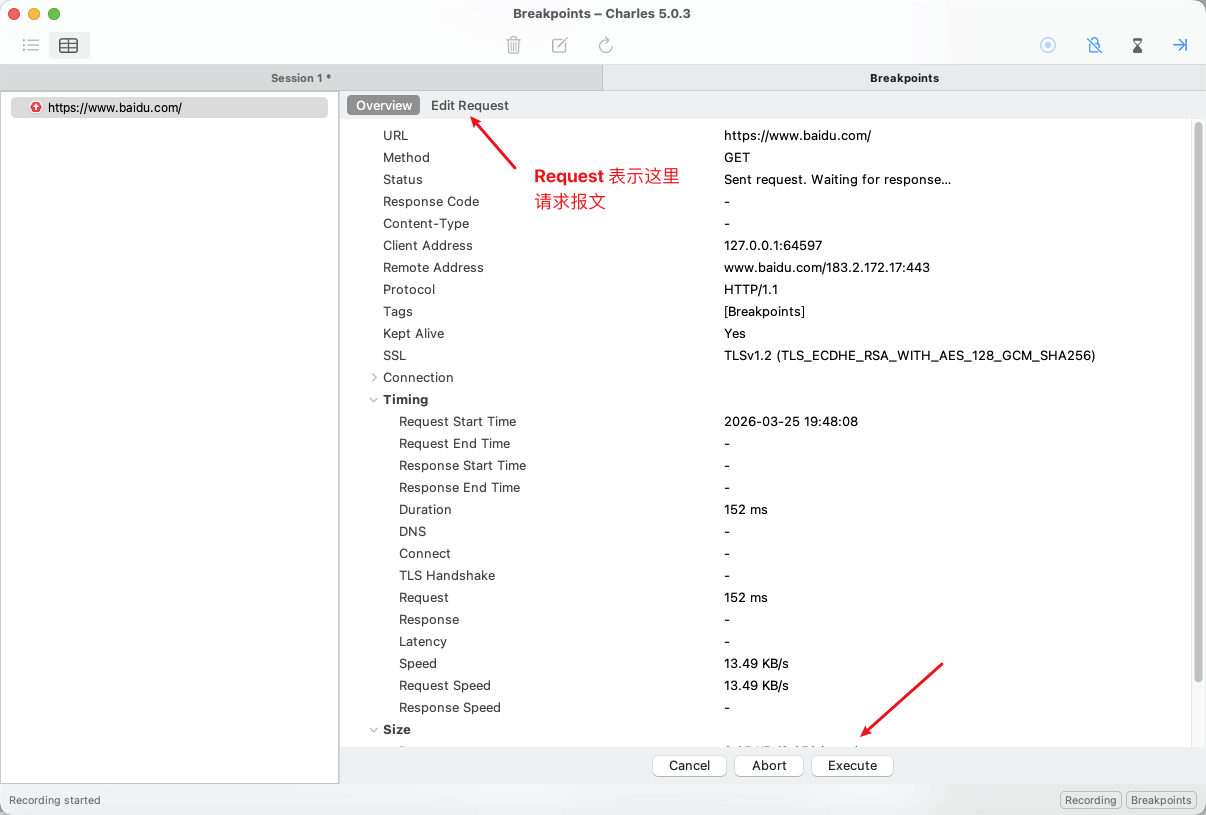
Task: Expand the Connection section
Action: tap(374, 378)
